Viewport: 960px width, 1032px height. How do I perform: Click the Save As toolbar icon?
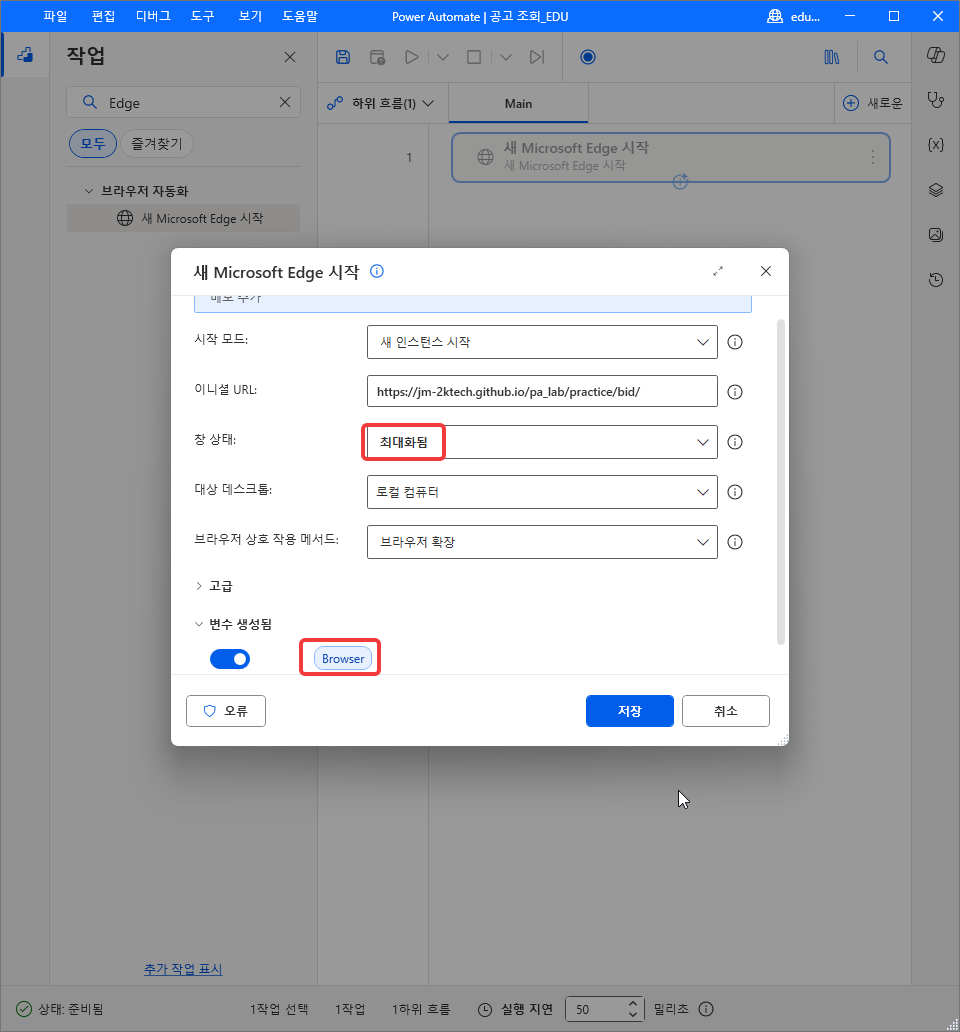pos(377,57)
